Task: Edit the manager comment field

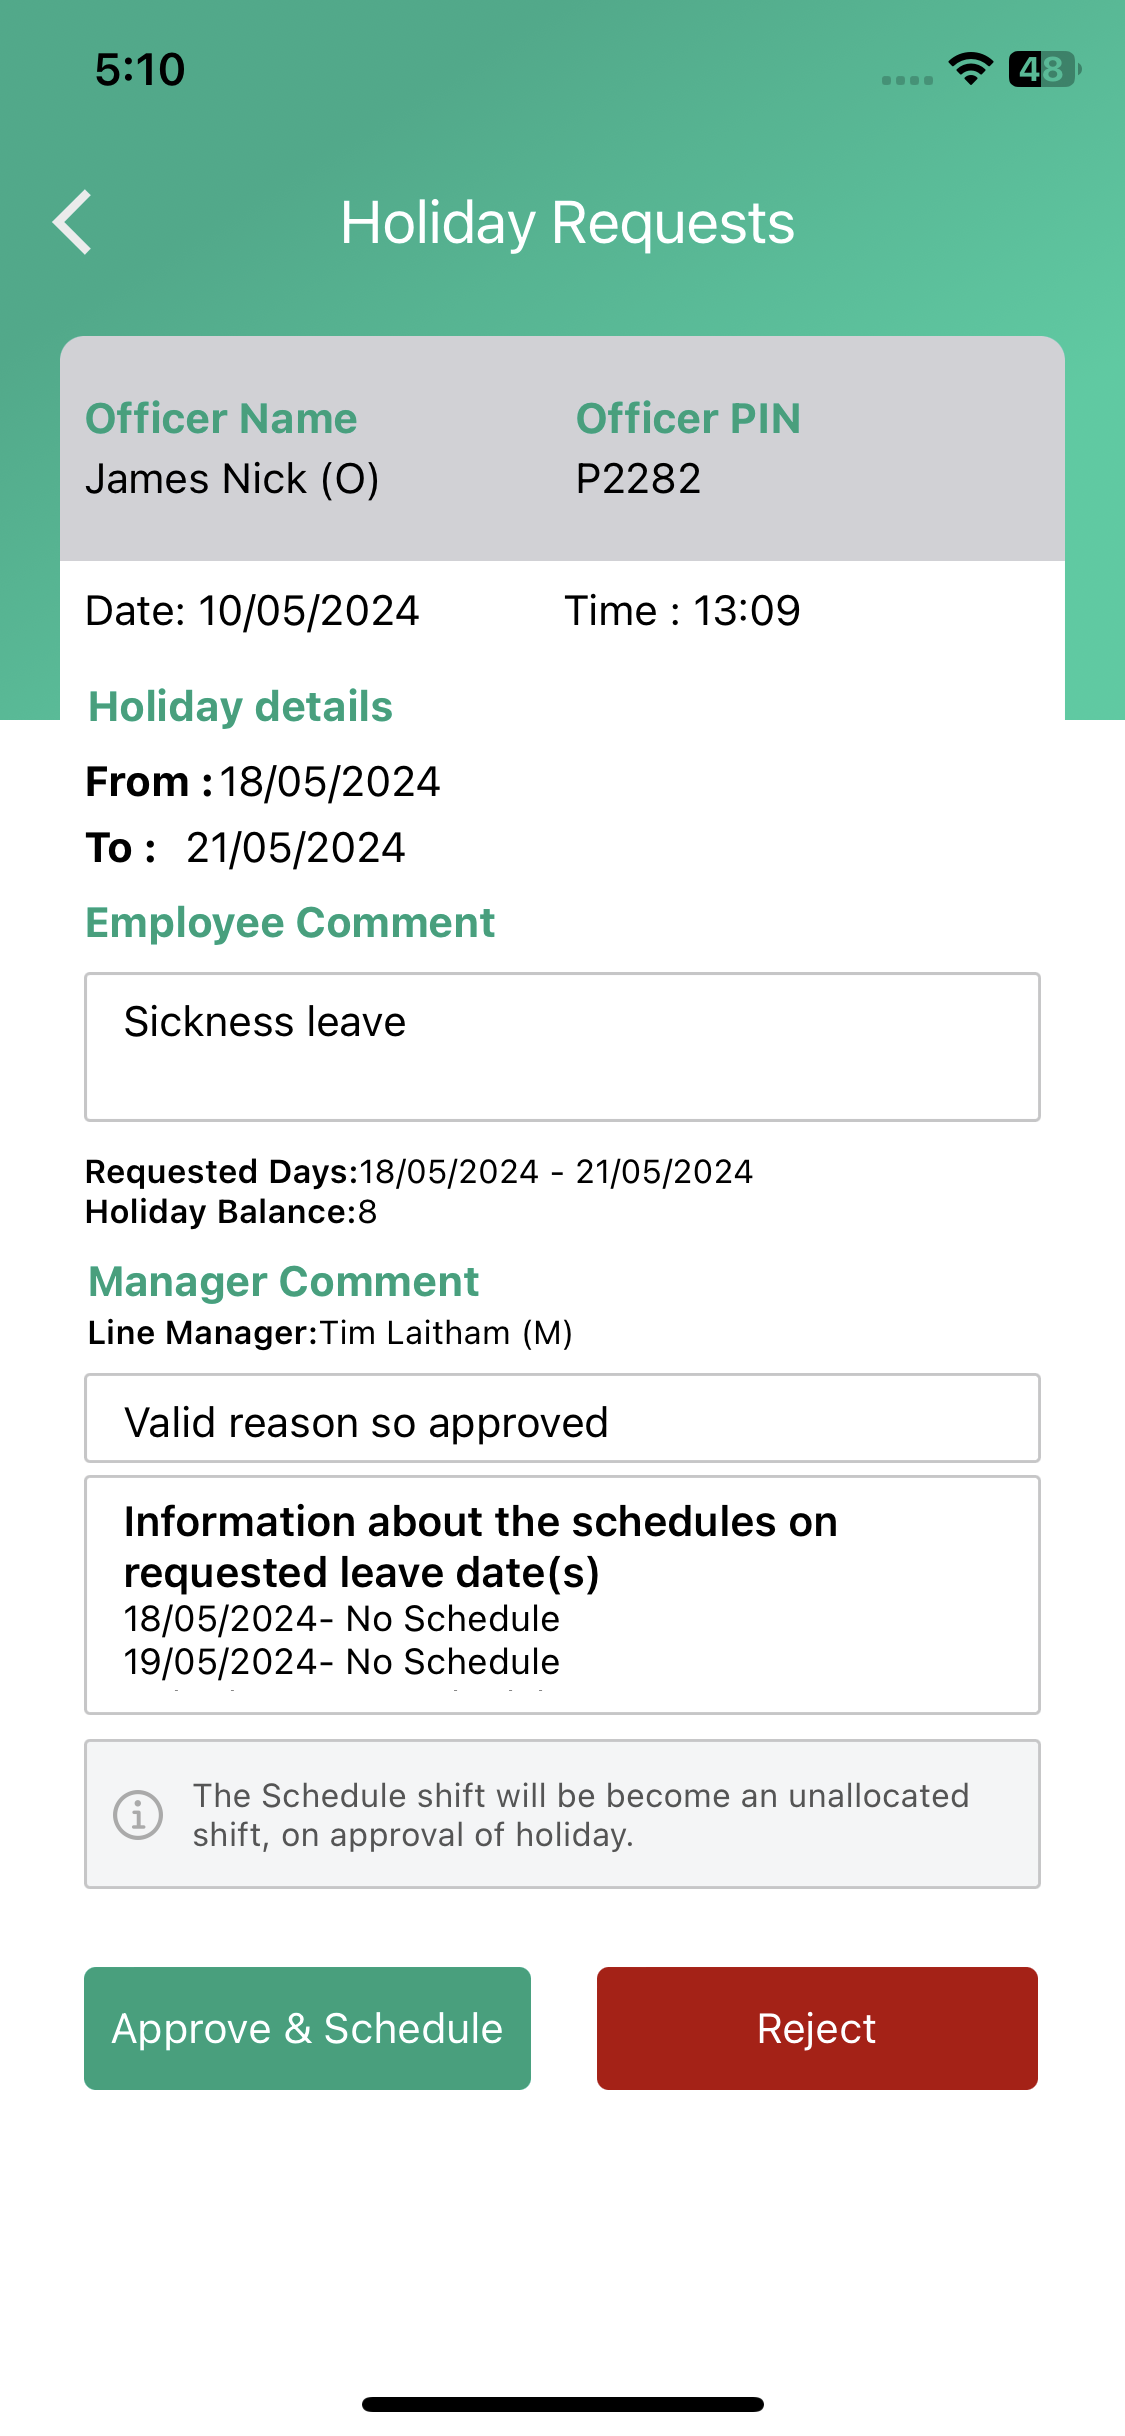Action: pyautogui.click(x=562, y=1418)
